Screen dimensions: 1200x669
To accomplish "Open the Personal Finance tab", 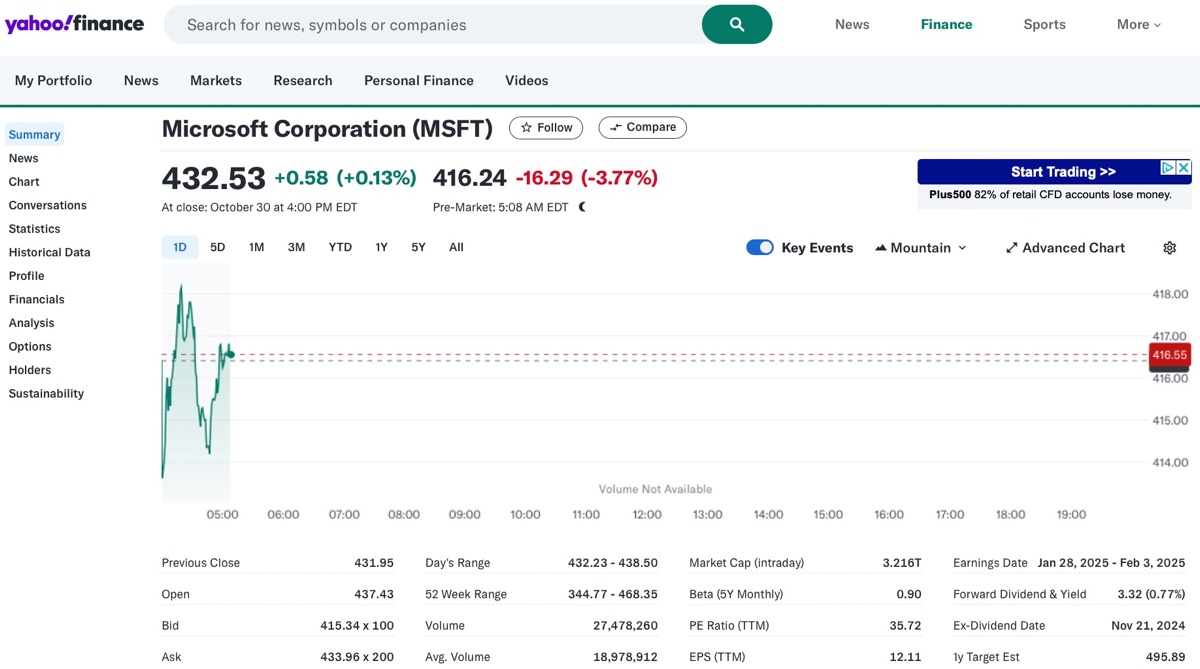I will [x=418, y=80].
